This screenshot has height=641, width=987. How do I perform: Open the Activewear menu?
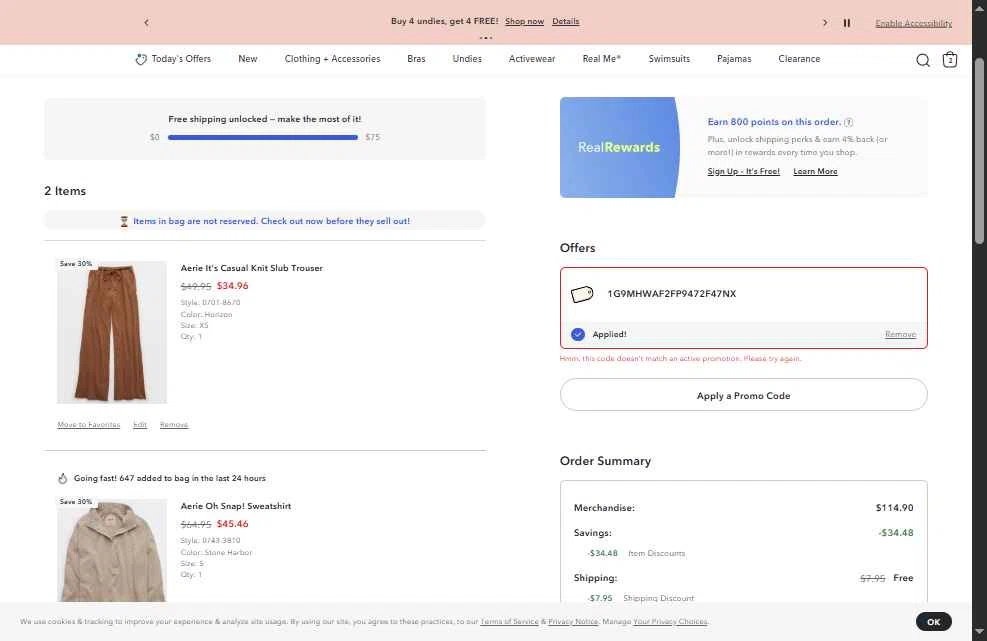click(x=532, y=59)
